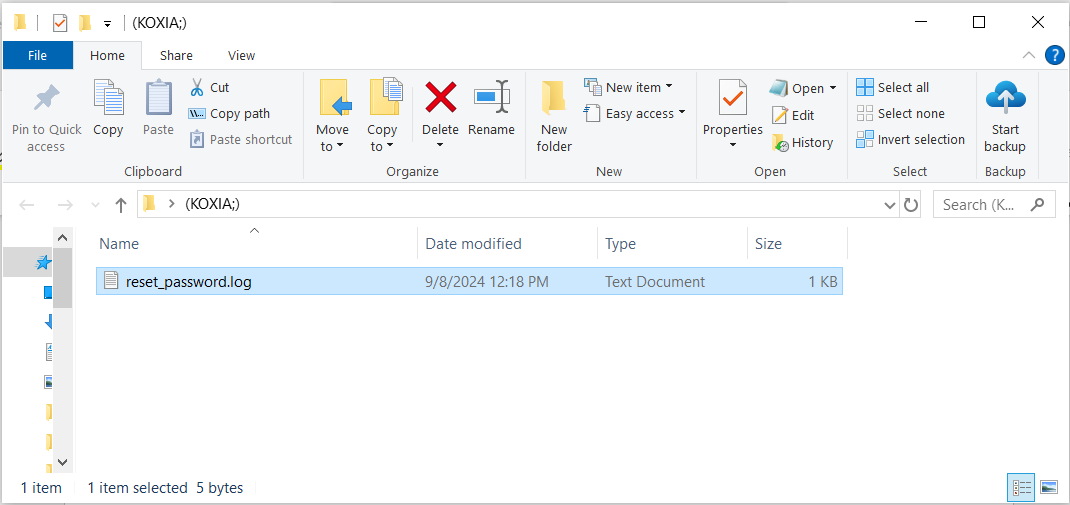Switch to the Share tab
This screenshot has height=505, width=1070.
176,55
